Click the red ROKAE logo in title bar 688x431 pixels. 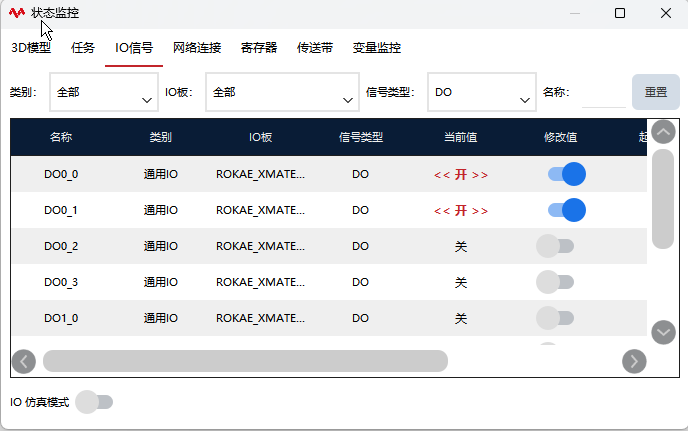click(17, 13)
